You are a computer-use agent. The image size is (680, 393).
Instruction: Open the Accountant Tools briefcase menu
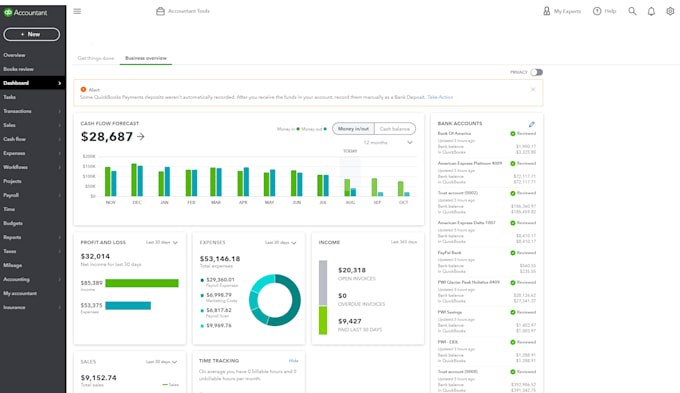(x=183, y=11)
